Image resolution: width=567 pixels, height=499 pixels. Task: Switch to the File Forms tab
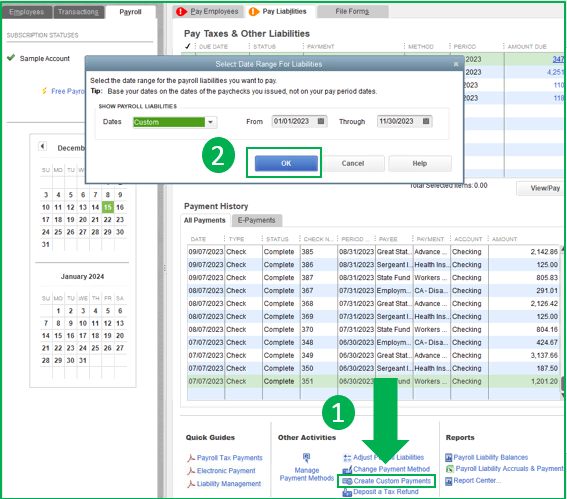pos(352,12)
